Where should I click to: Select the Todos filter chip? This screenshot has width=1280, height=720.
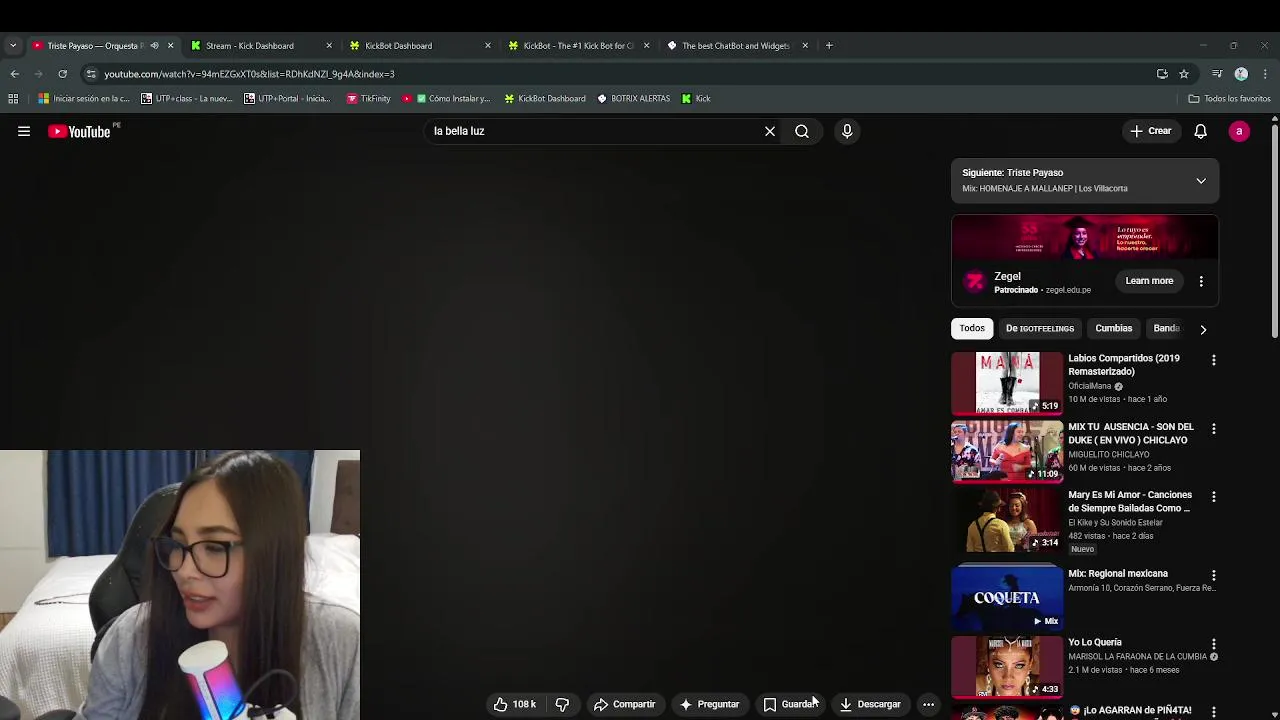972,328
